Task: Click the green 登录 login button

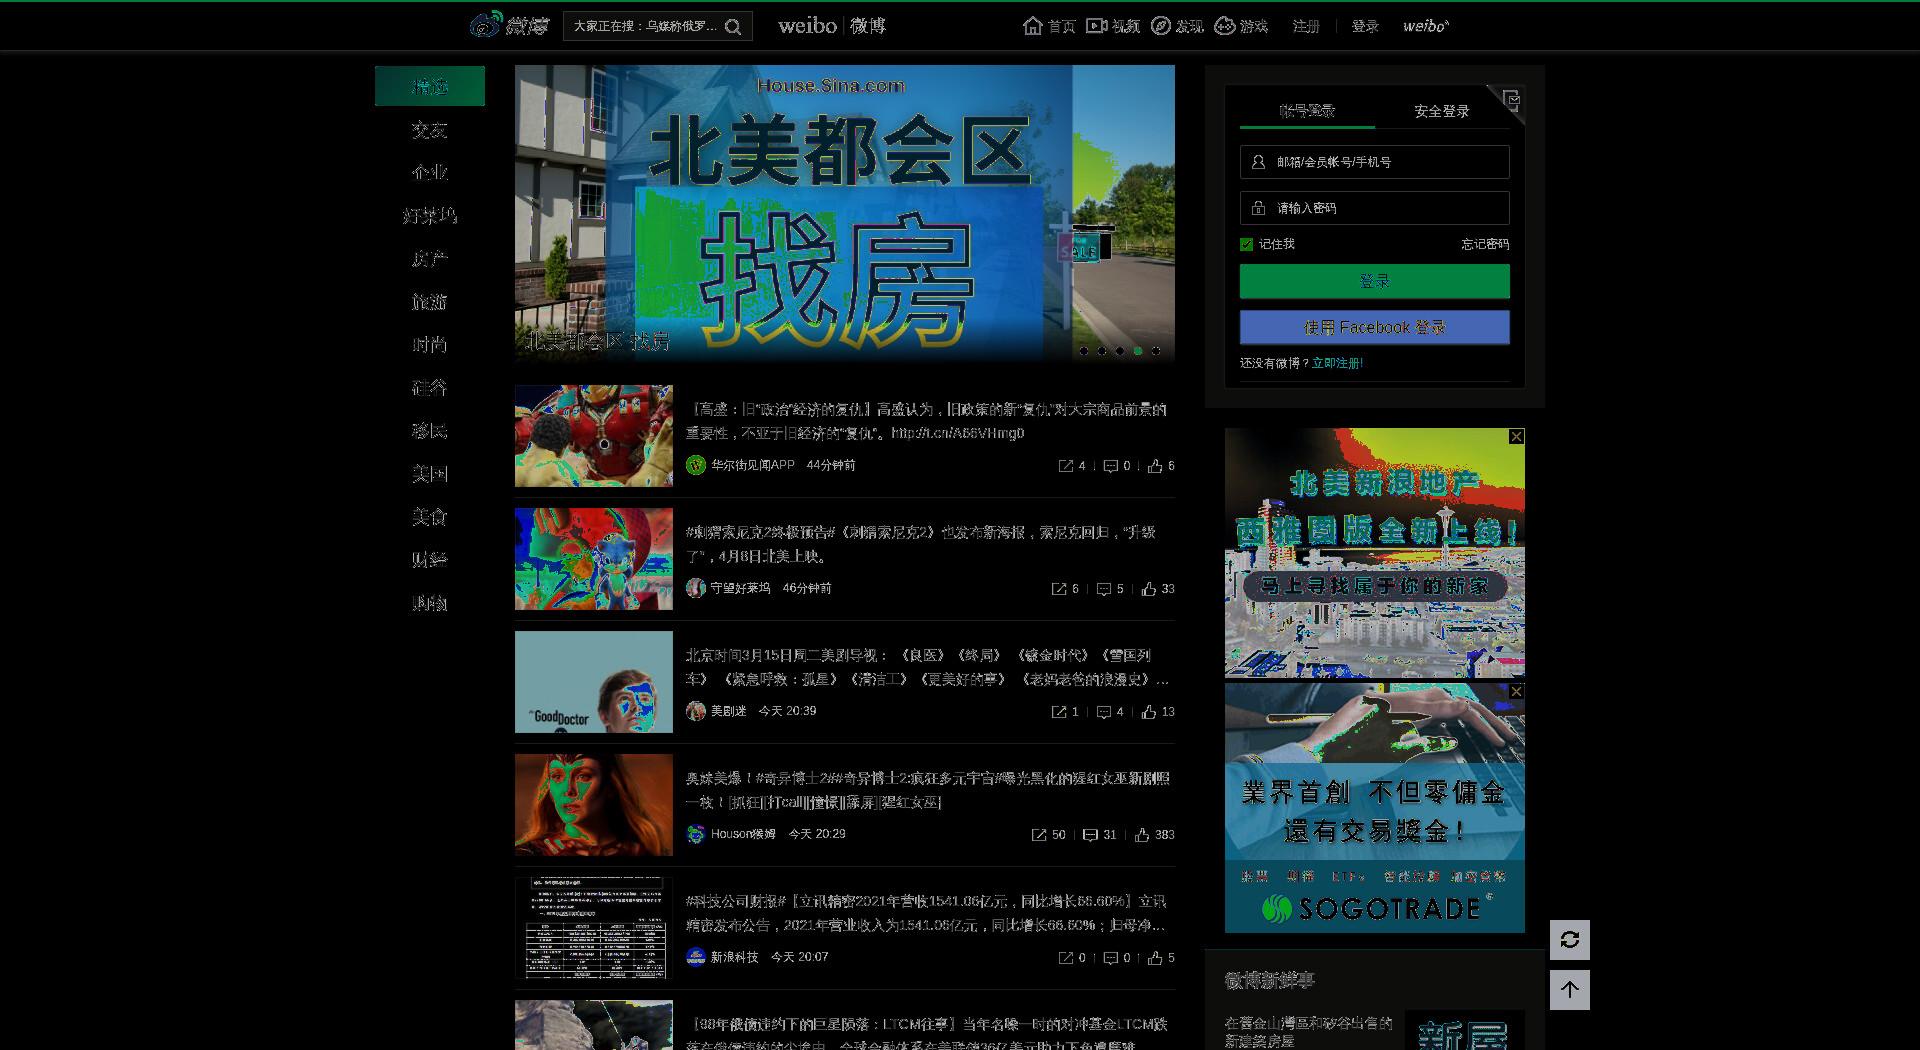Action: point(1375,281)
